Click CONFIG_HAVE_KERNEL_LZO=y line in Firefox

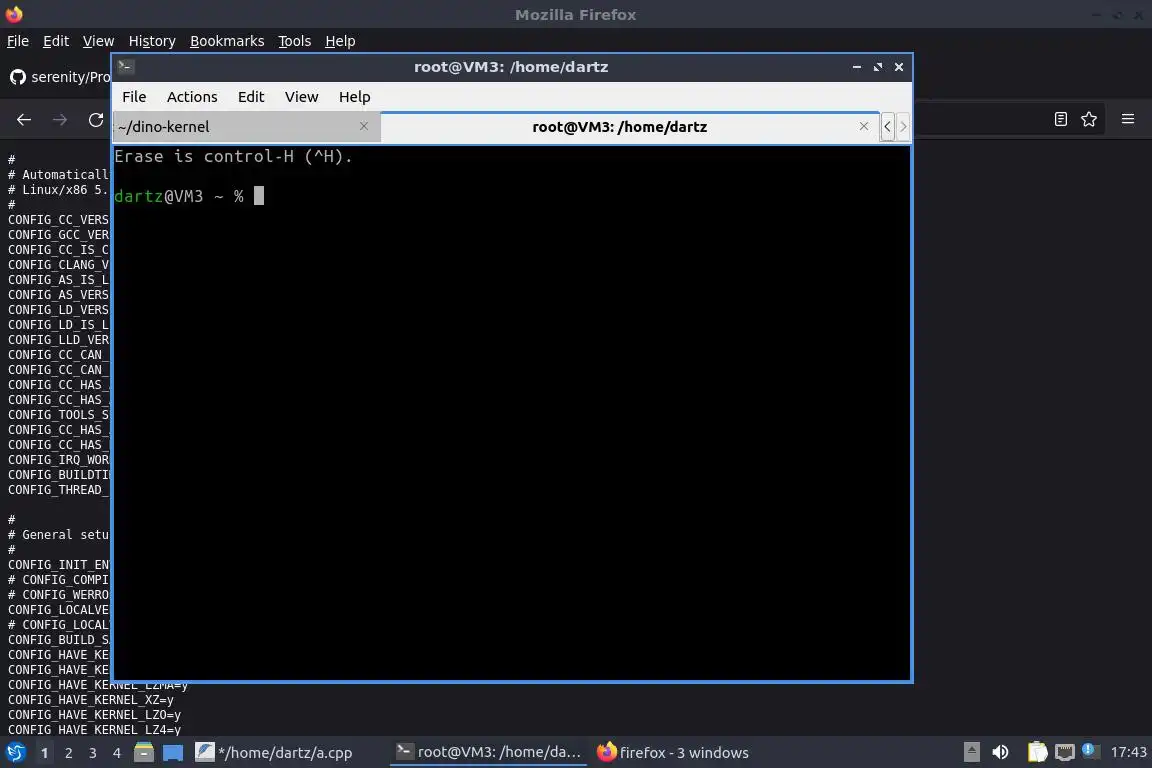[94, 714]
